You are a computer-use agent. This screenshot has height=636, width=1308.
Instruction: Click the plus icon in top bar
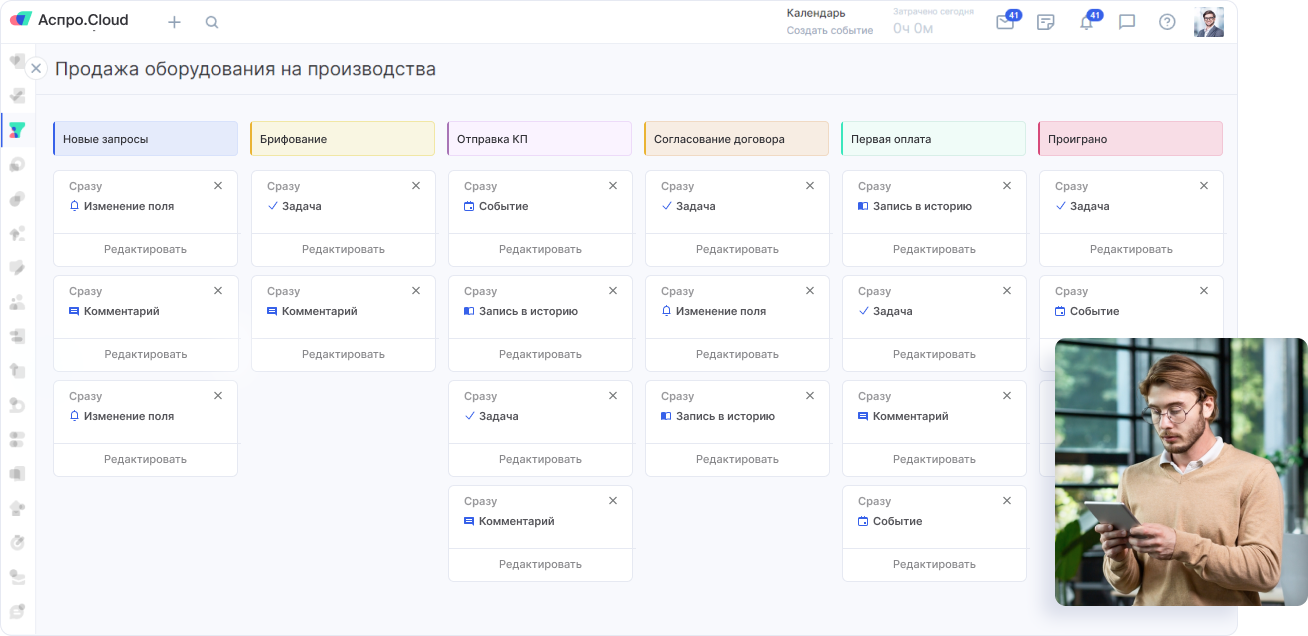click(174, 22)
